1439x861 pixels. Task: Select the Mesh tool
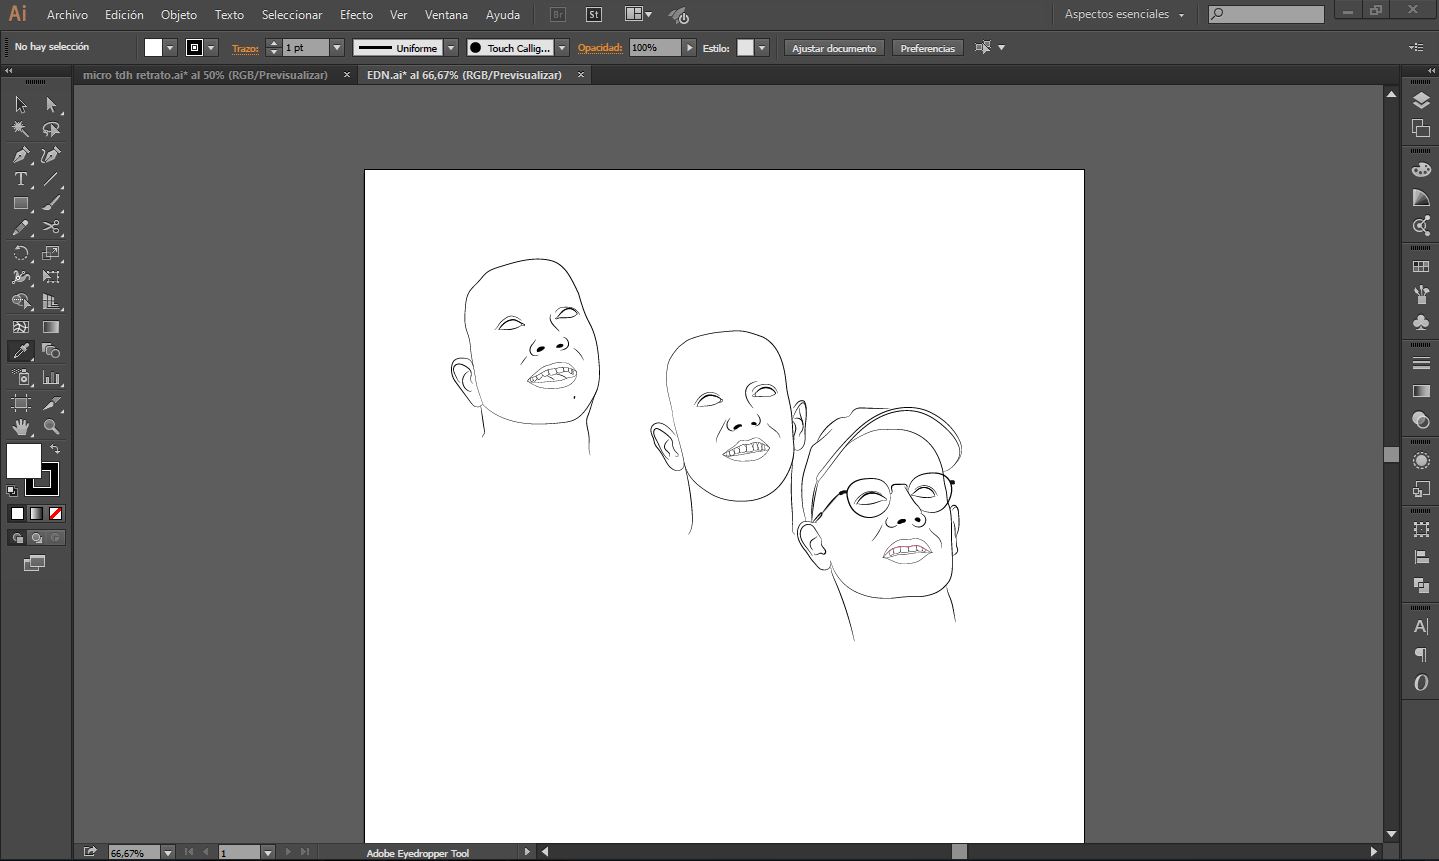pos(21,327)
